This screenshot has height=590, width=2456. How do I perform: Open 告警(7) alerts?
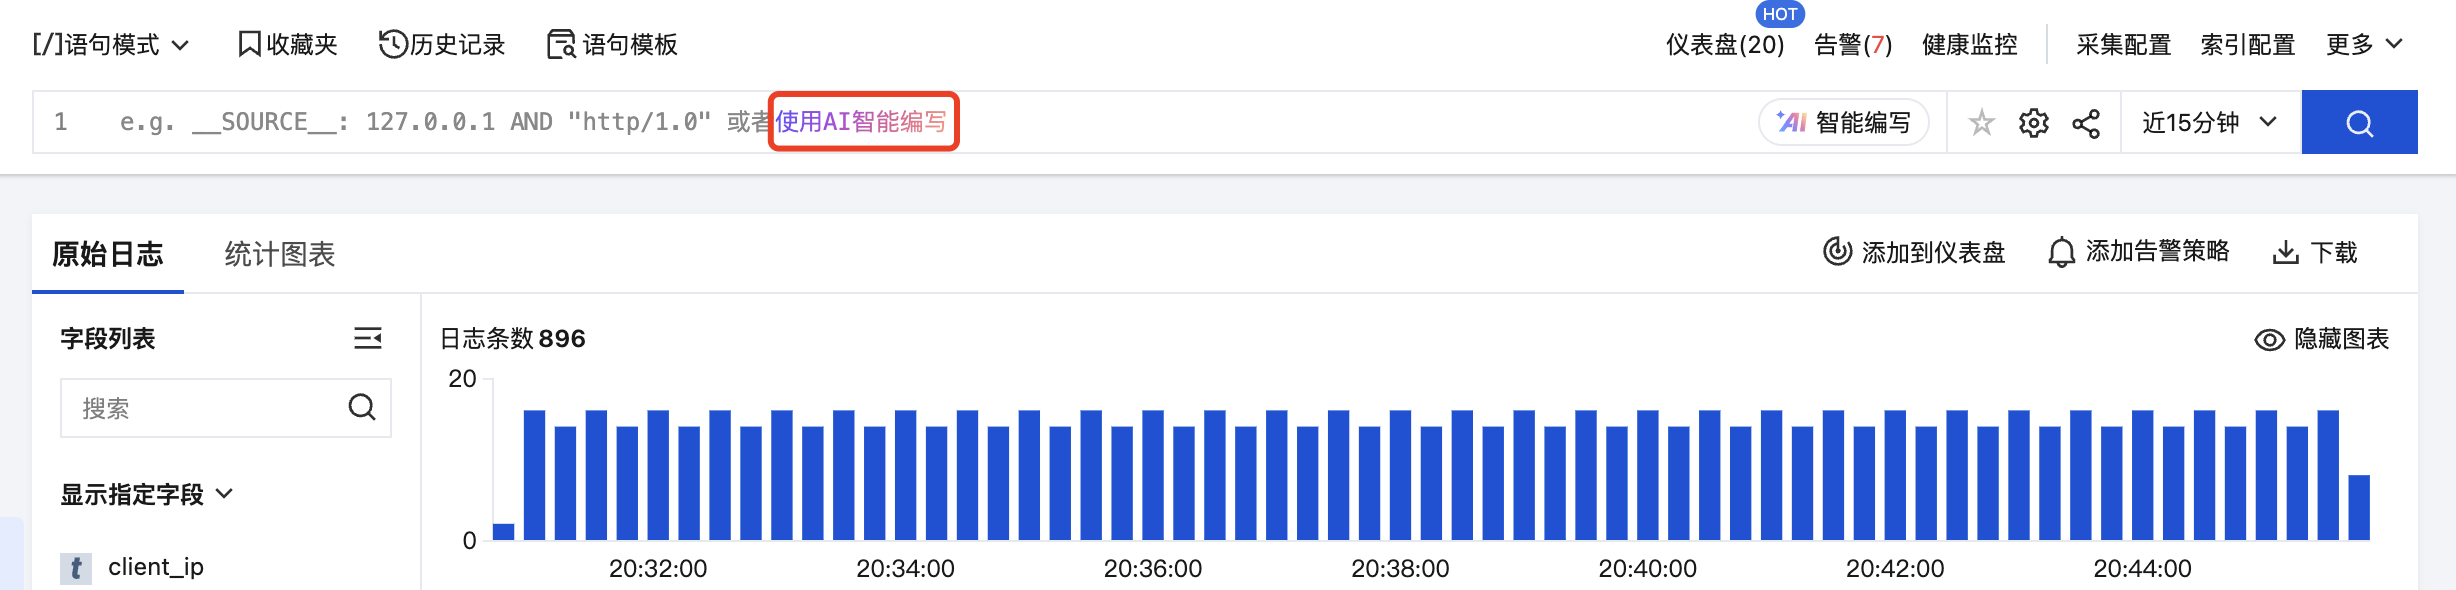(x=1853, y=45)
